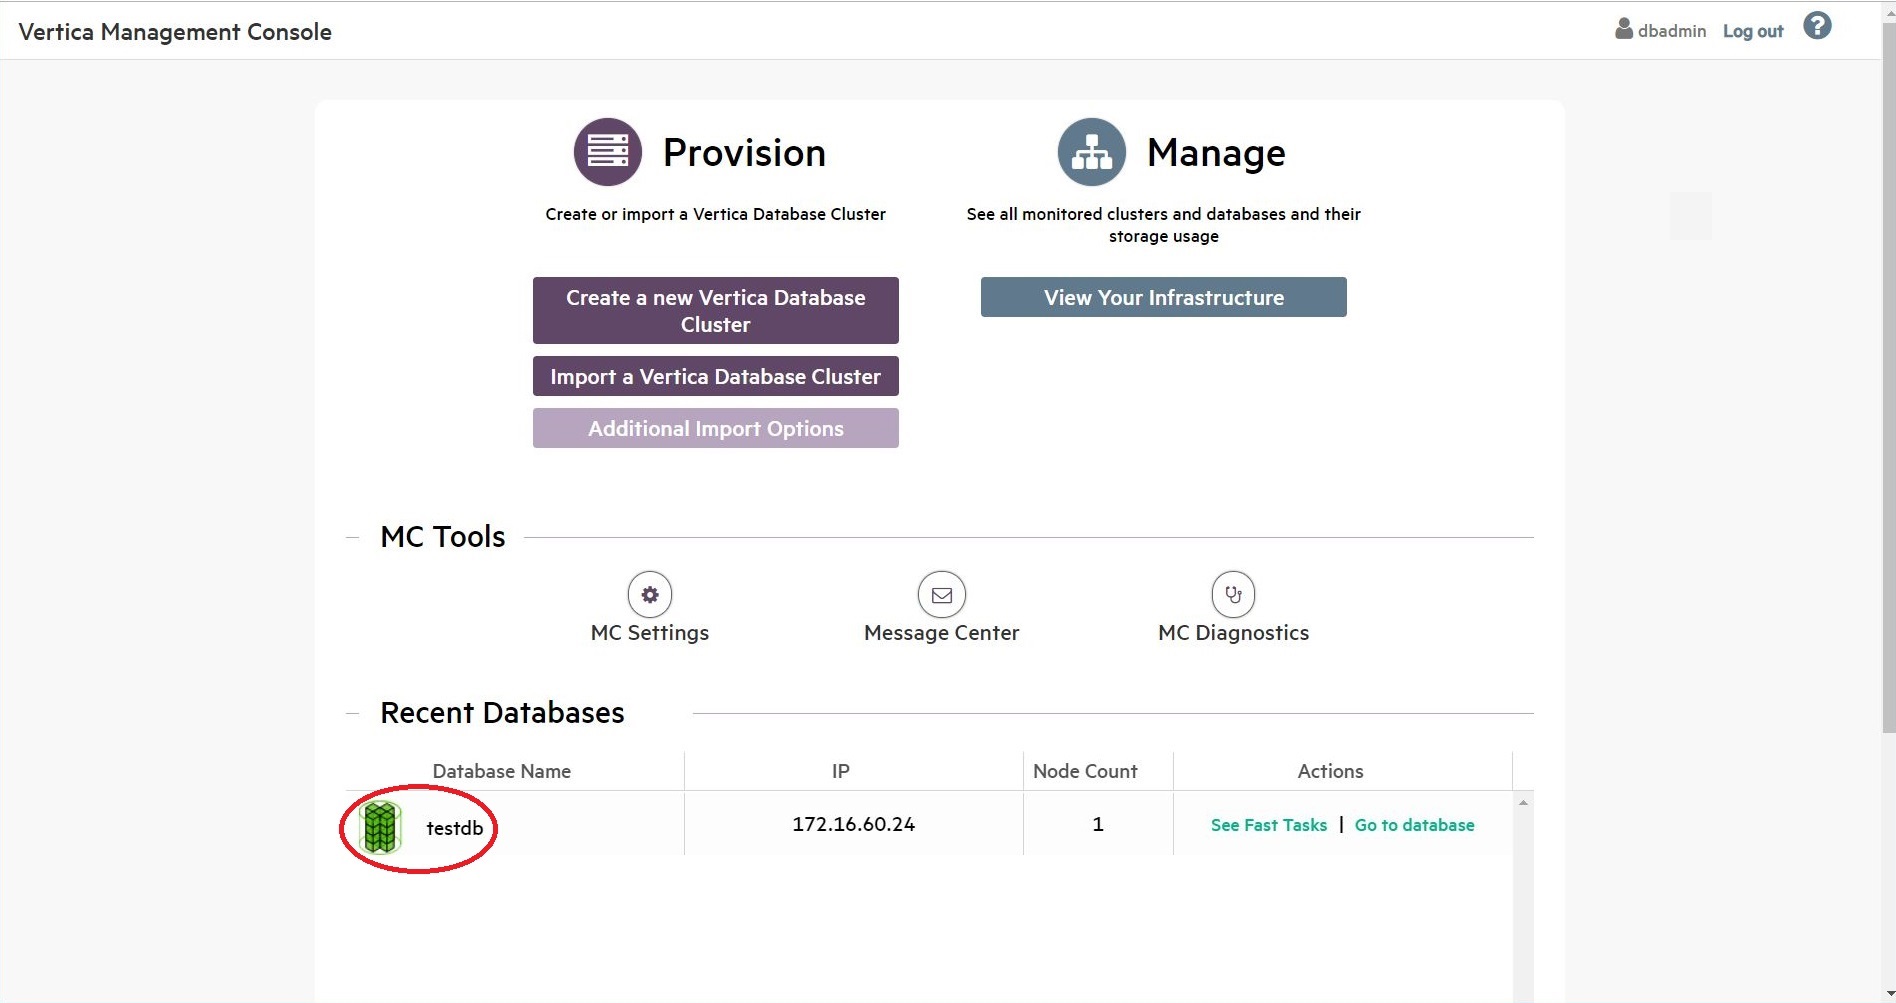Click the testdb database name
This screenshot has height=1003, width=1896.
[454, 828]
